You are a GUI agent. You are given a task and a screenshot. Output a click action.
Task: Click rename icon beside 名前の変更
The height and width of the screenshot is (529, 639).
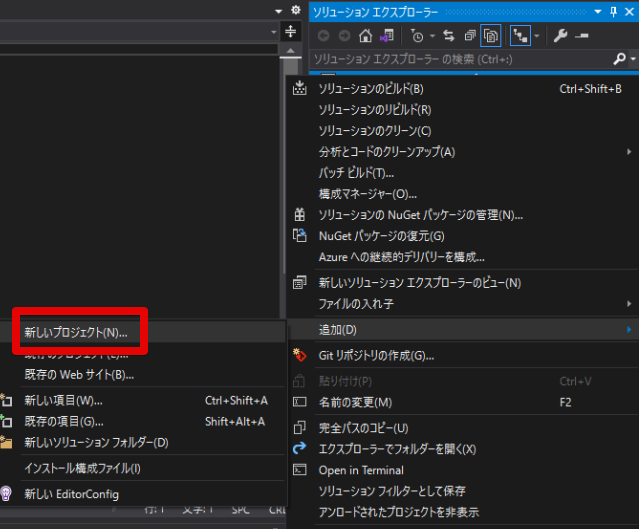(300, 402)
